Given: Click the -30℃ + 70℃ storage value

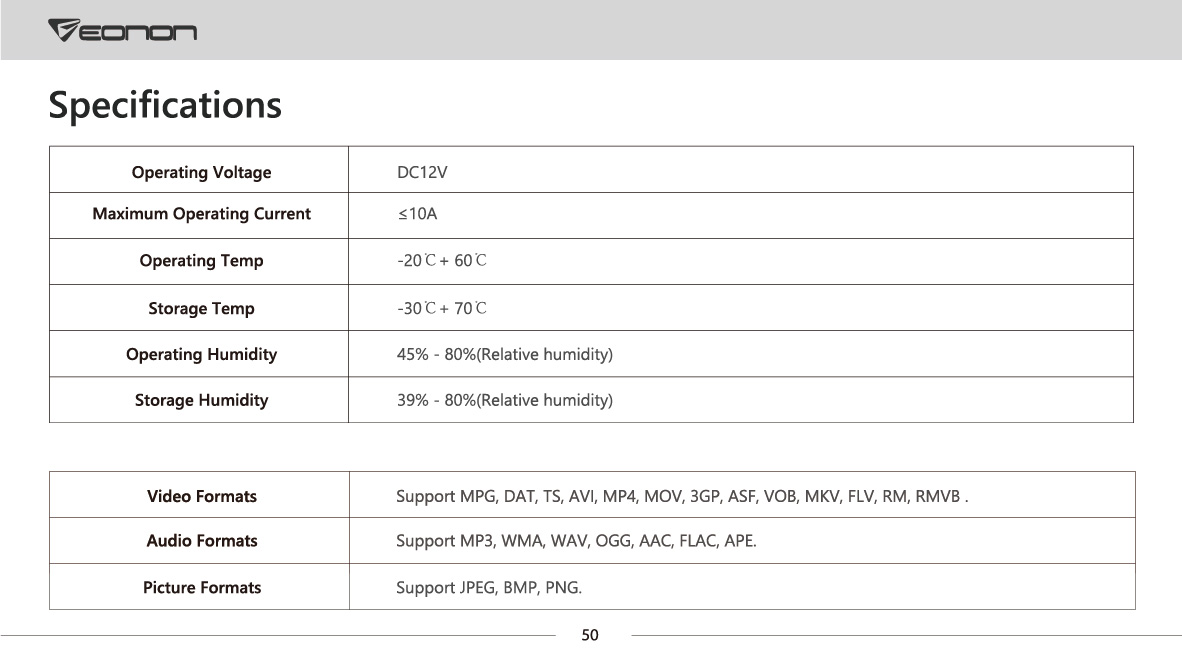Looking at the screenshot, I should point(442,308).
